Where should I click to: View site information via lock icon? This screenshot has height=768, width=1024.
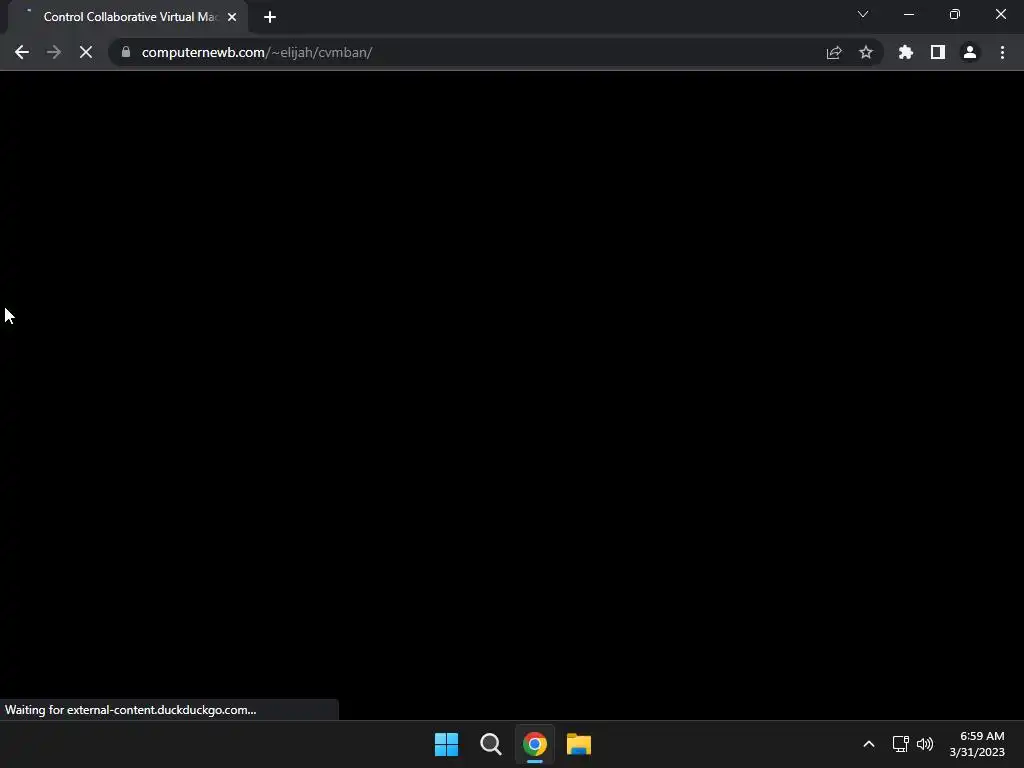coord(126,52)
